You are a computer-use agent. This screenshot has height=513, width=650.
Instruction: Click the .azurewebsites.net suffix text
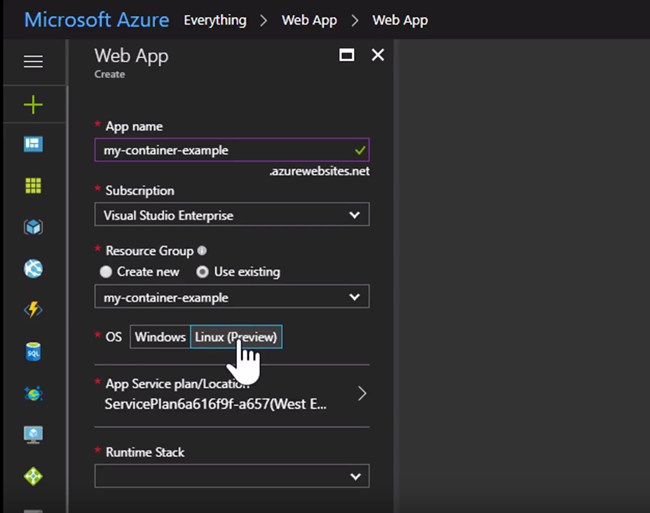319,171
